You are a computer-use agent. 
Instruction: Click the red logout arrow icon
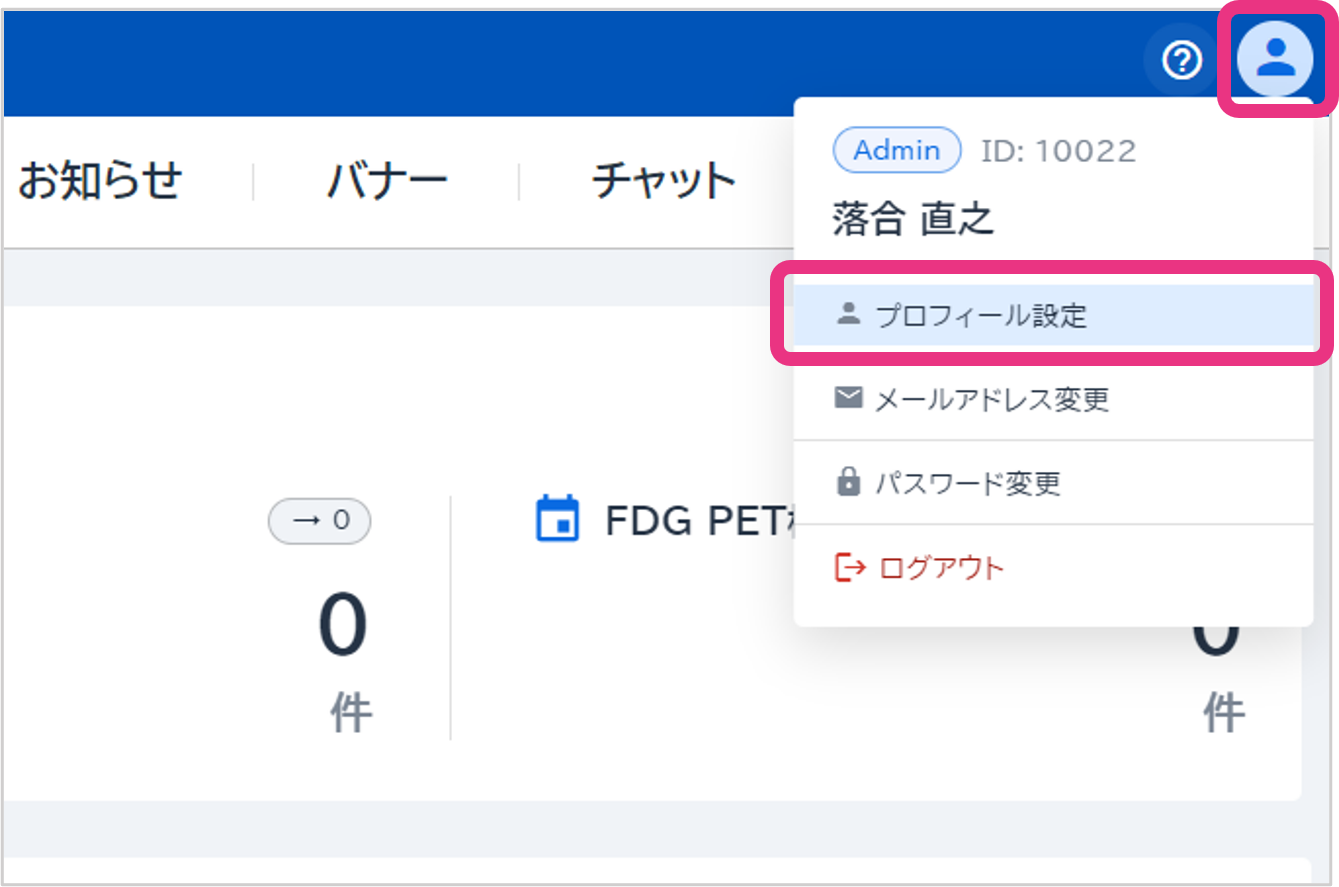848,568
